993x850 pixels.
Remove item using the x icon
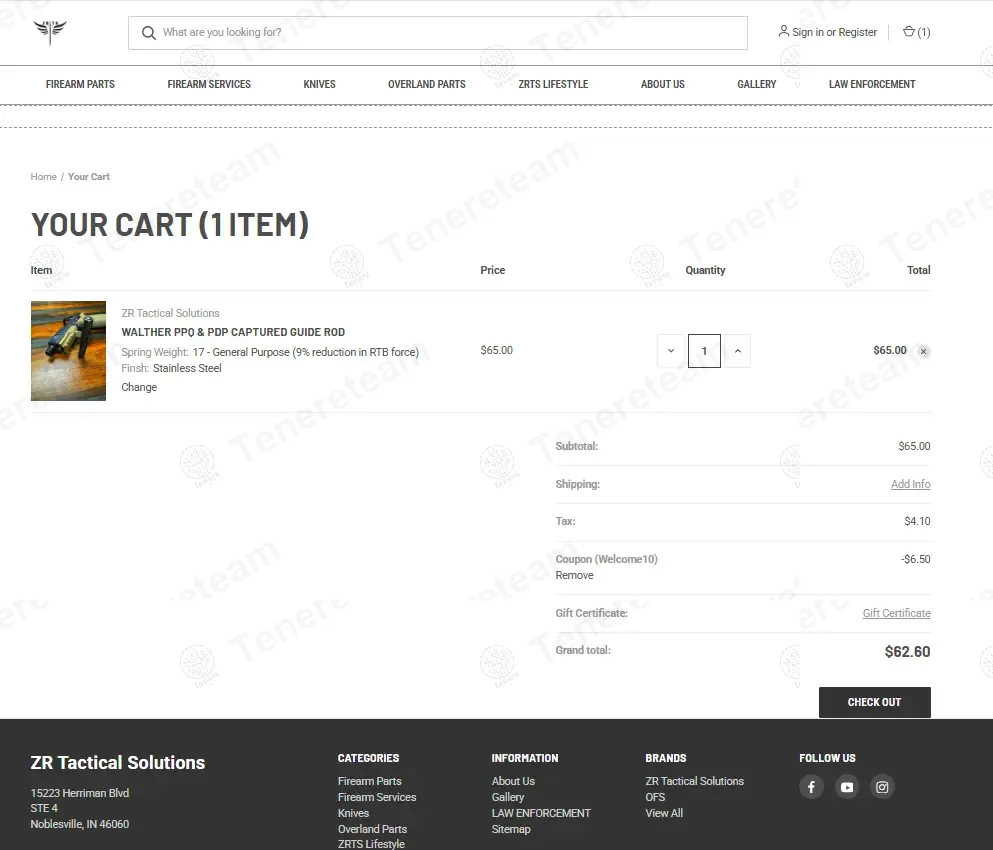click(x=923, y=352)
